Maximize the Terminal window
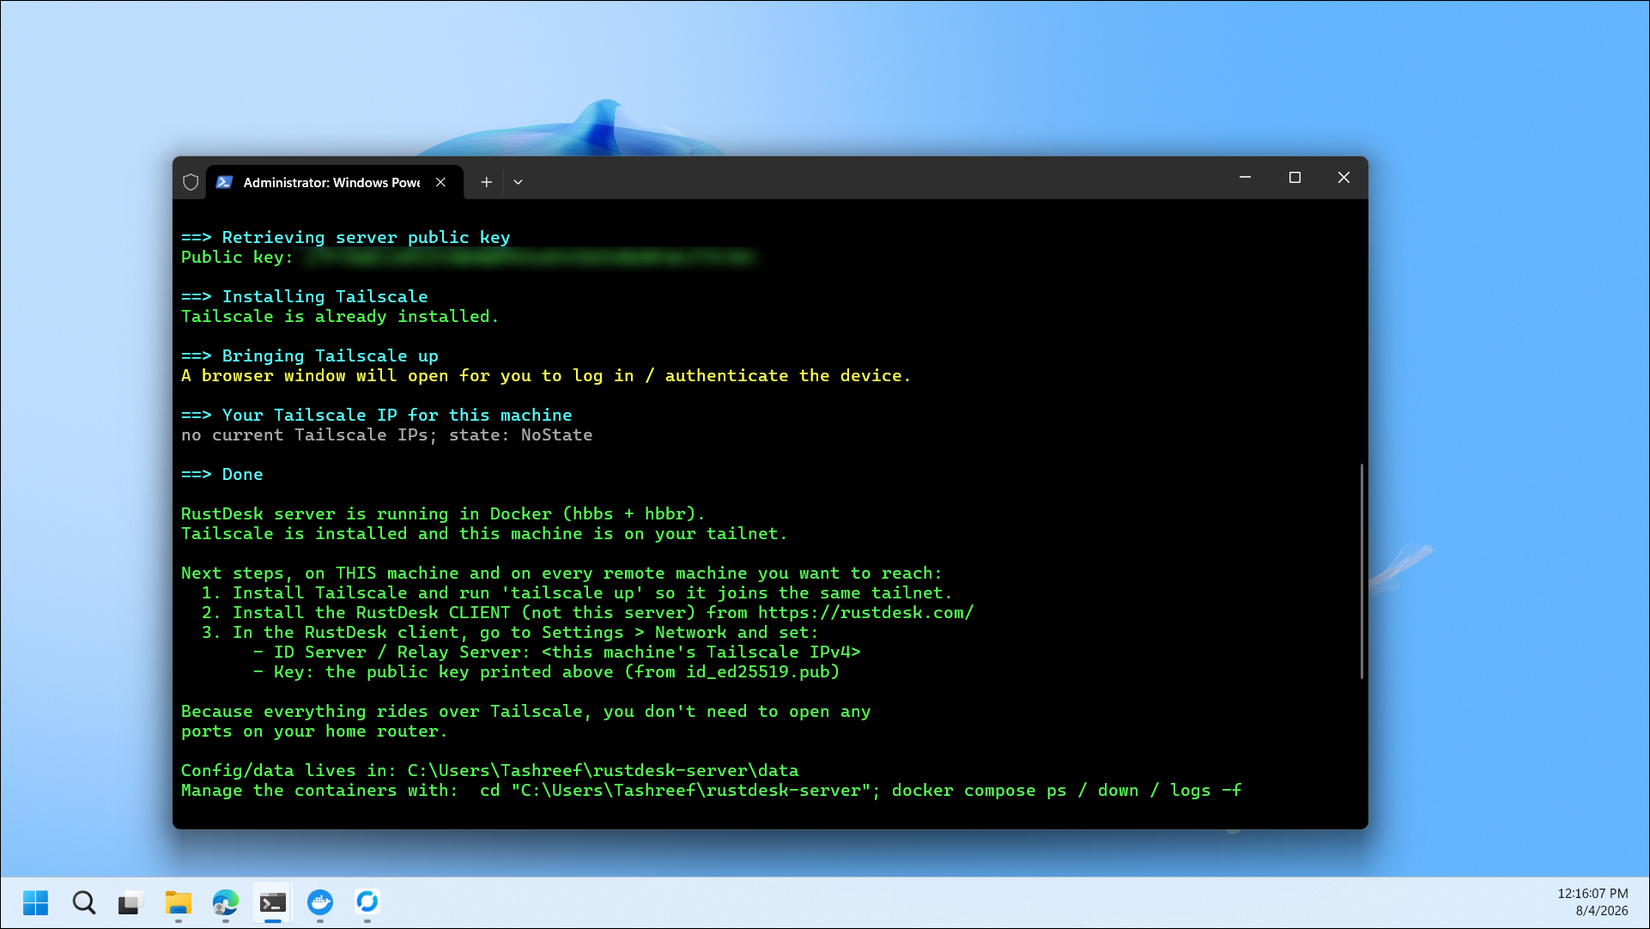This screenshot has width=1650, height=929. pyautogui.click(x=1295, y=177)
